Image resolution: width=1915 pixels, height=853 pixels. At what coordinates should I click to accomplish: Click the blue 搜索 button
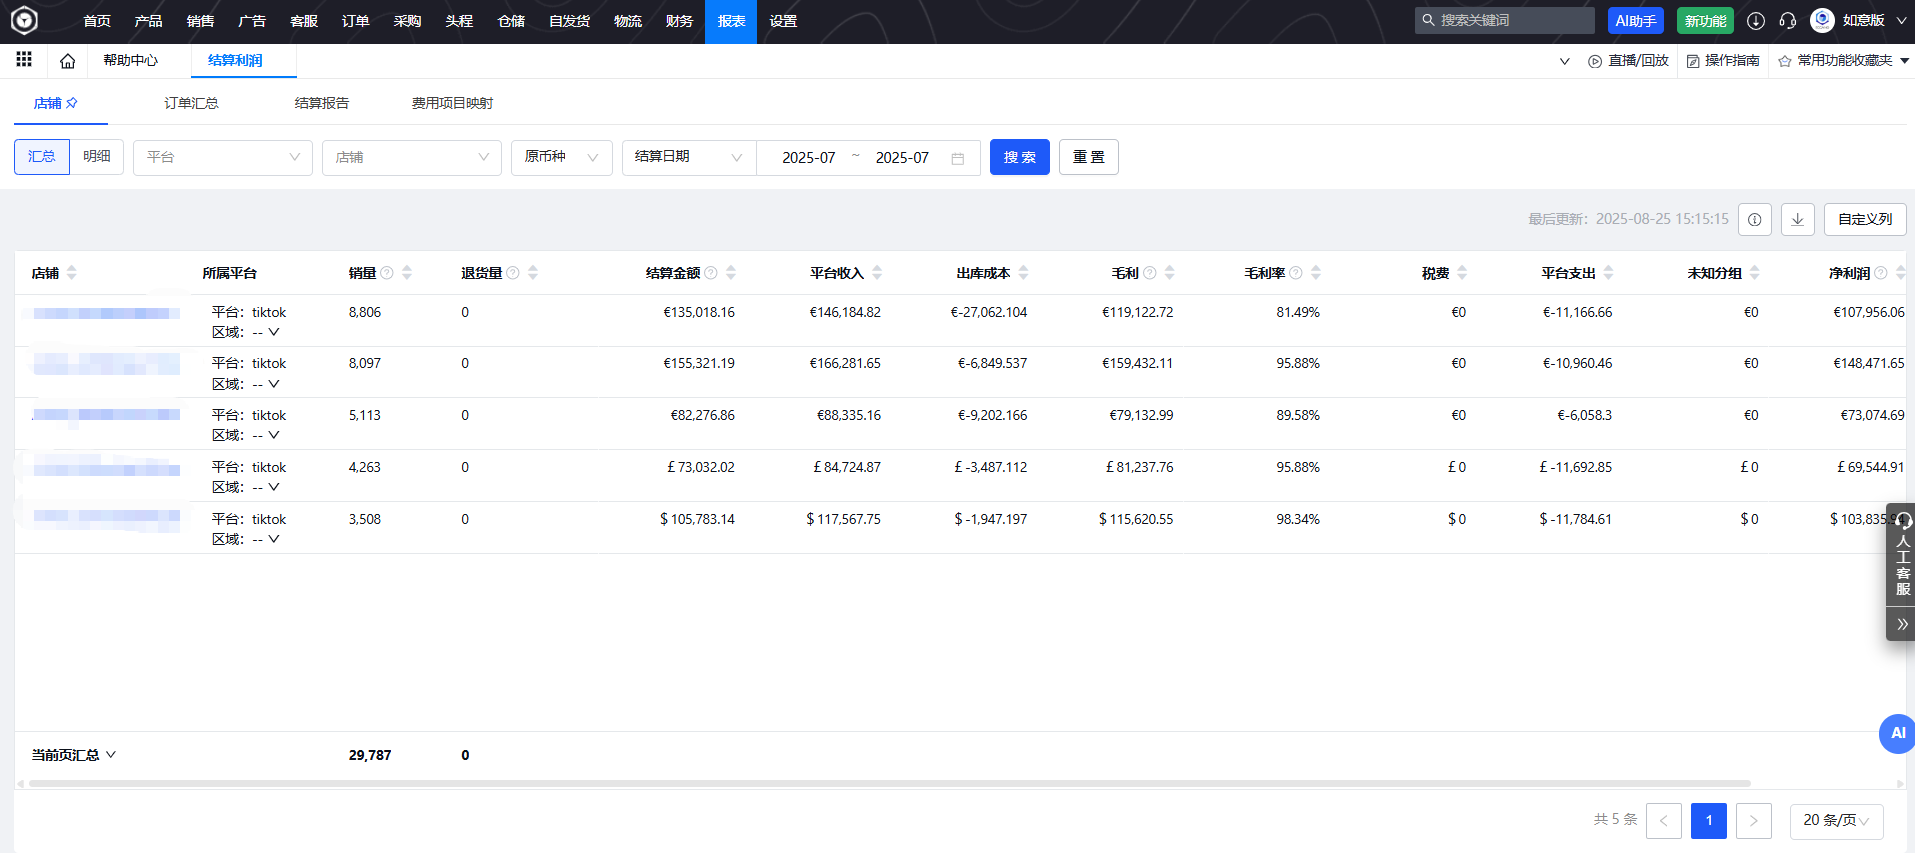point(1019,157)
